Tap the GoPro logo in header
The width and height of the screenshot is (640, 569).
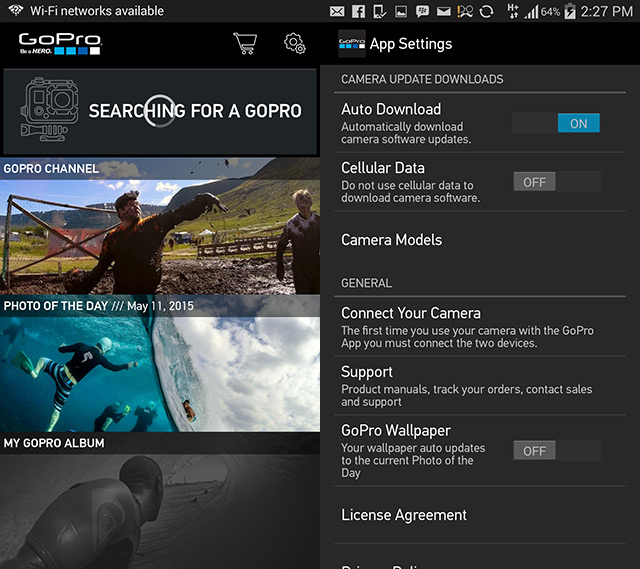[x=60, y=44]
